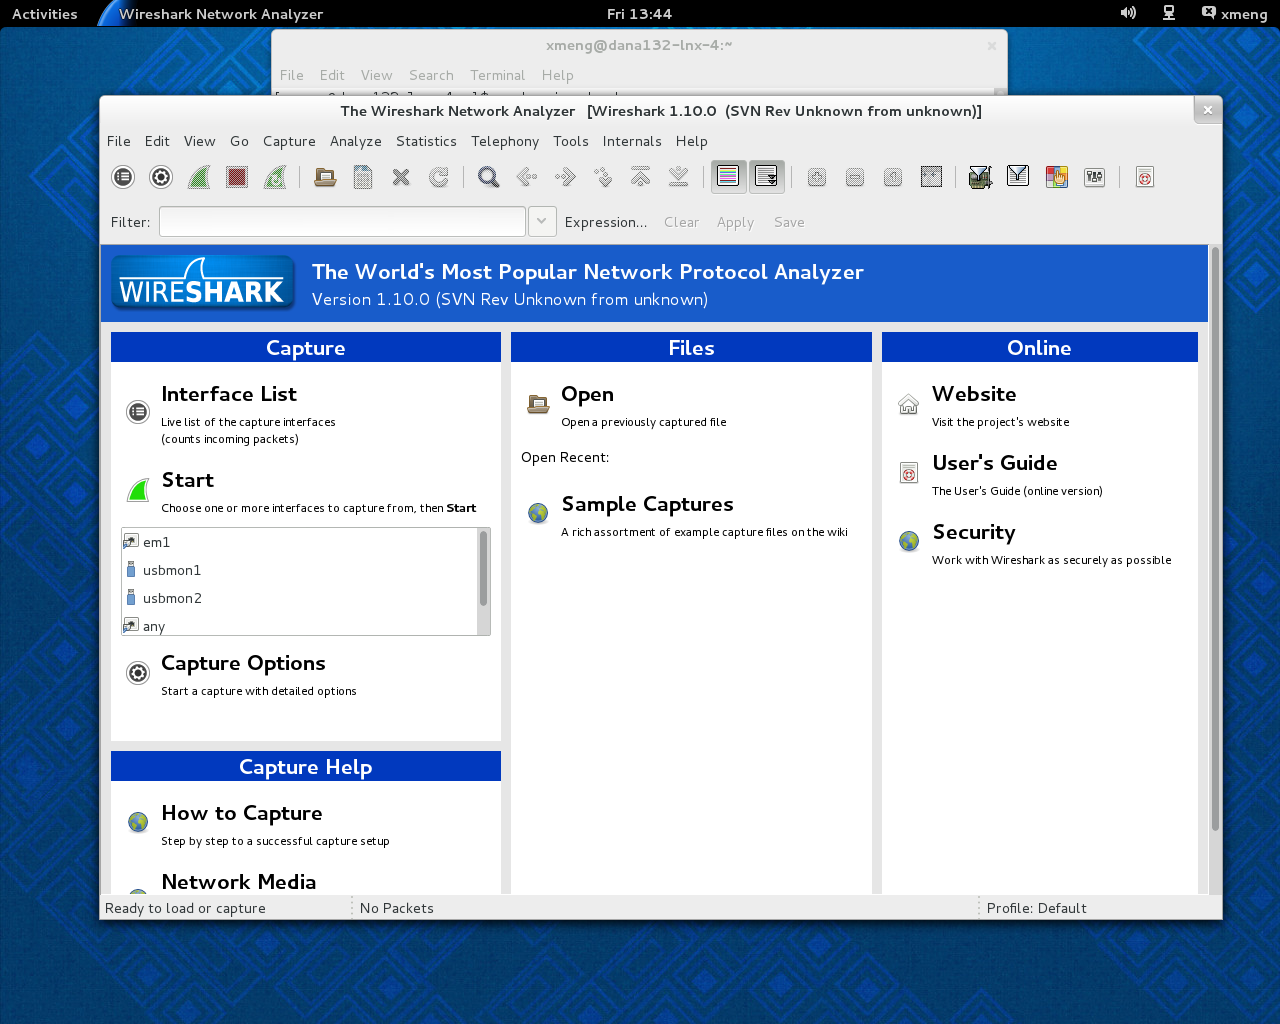Click the Clear filter button
Screen dimensions: 1280x1024
681,222
